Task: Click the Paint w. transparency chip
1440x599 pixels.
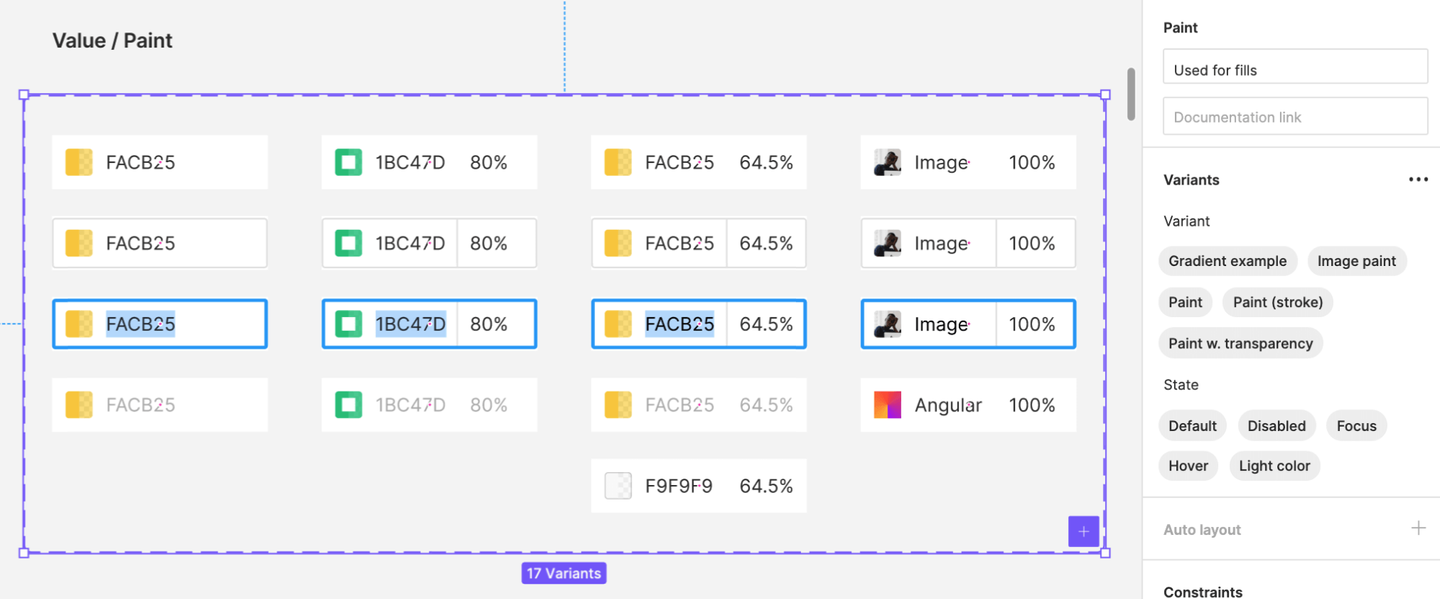Action: [x=1240, y=343]
